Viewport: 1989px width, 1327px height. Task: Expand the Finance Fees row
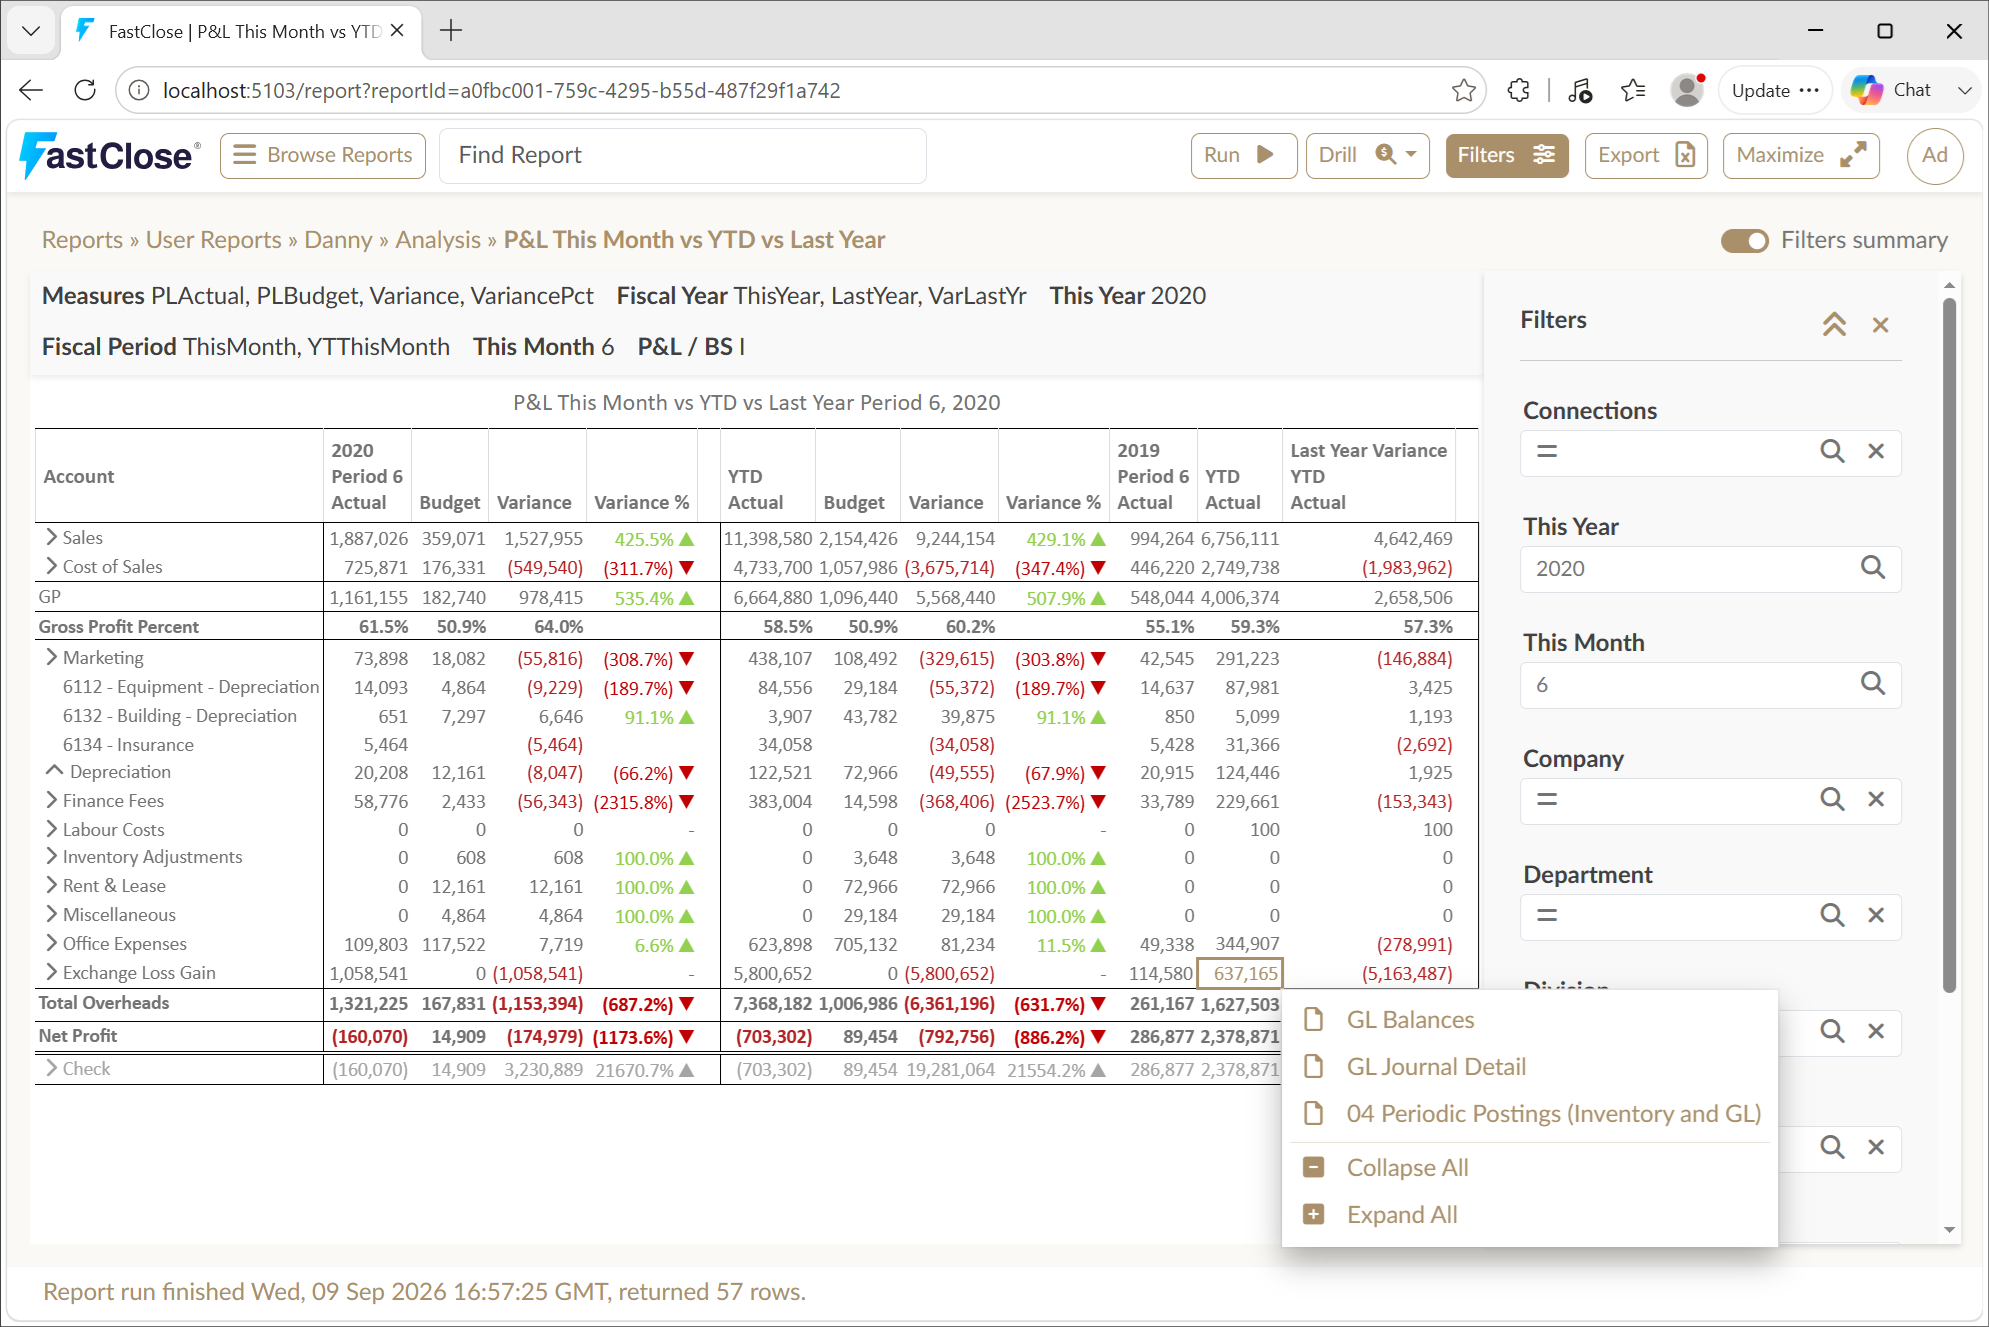pyautogui.click(x=51, y=800)
